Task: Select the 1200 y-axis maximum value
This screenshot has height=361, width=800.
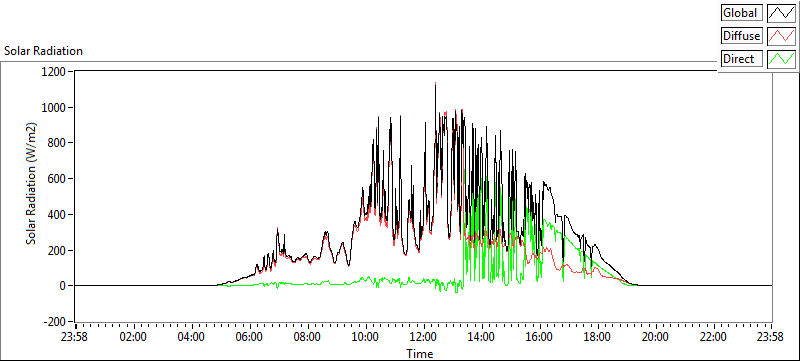Action: pyautogui.click(x=55, y=71)
